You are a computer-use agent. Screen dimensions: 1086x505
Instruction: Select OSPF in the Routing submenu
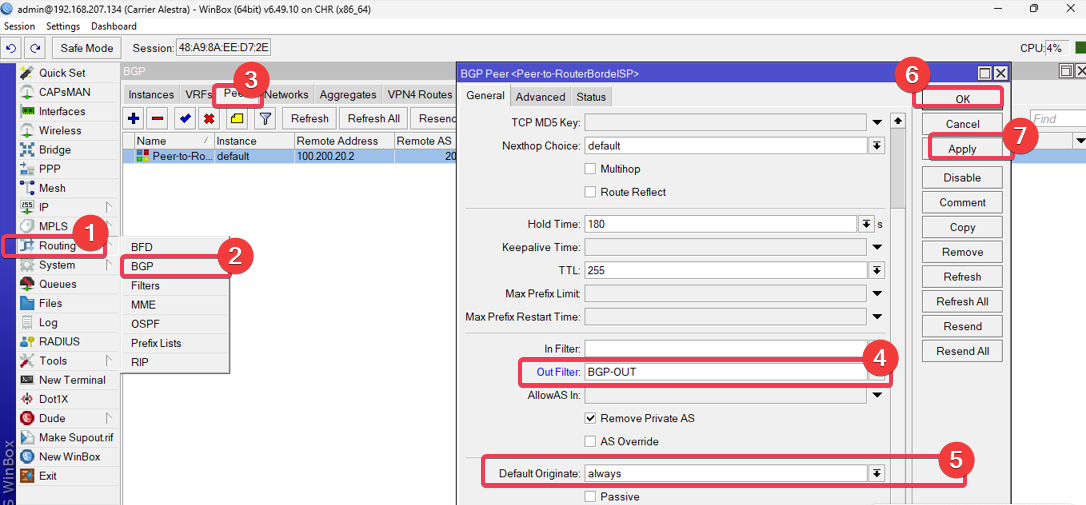click(x=145, y=324)
